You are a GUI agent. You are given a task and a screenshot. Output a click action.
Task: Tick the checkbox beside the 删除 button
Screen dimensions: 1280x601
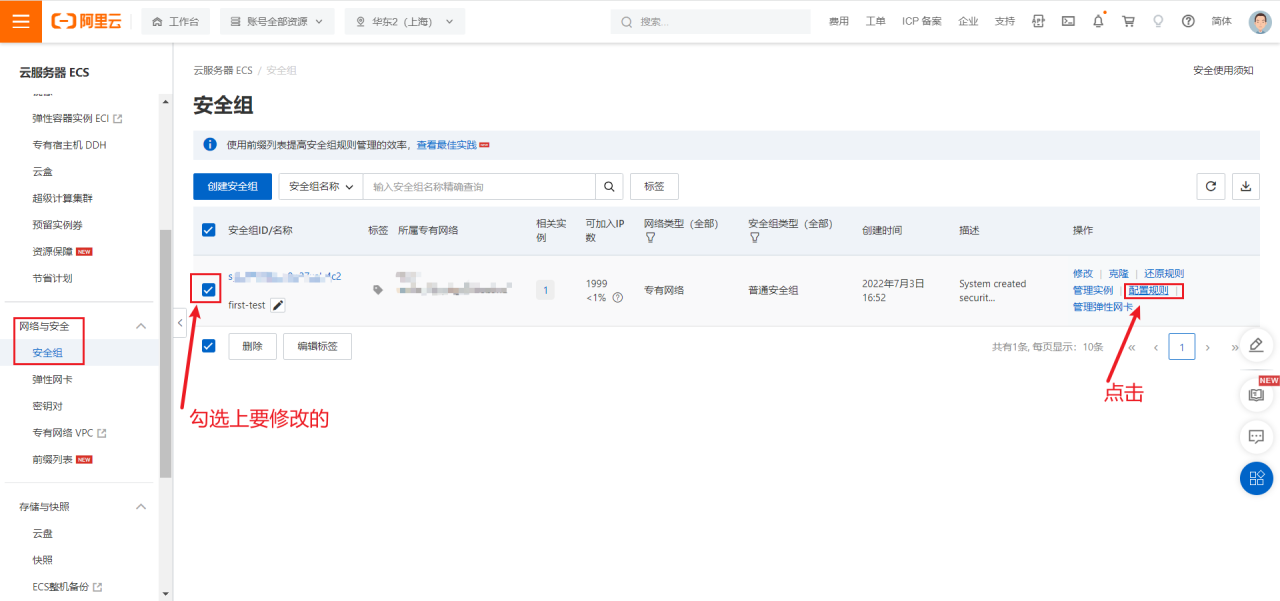tap(208, 345)
